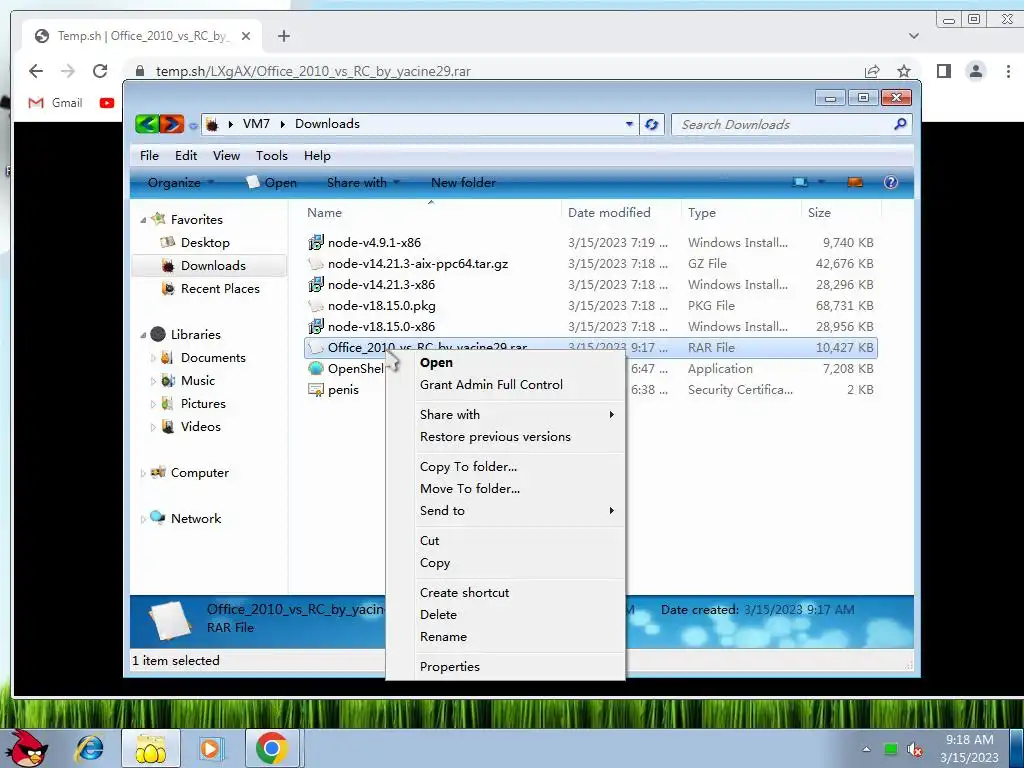Click the muted volume tray icon
This screenshot has height=768, width=1024.
click(915, 750)
